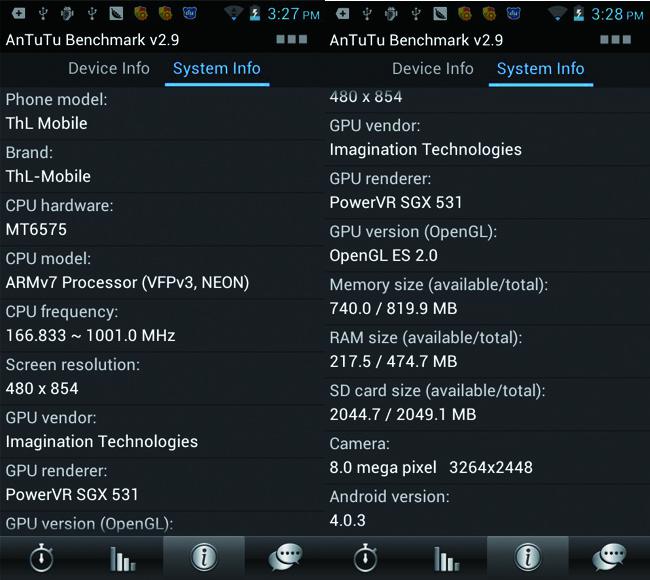
Task: Tap the Wi-Fi signal icon in left status bar
Action: coord(233,14)
